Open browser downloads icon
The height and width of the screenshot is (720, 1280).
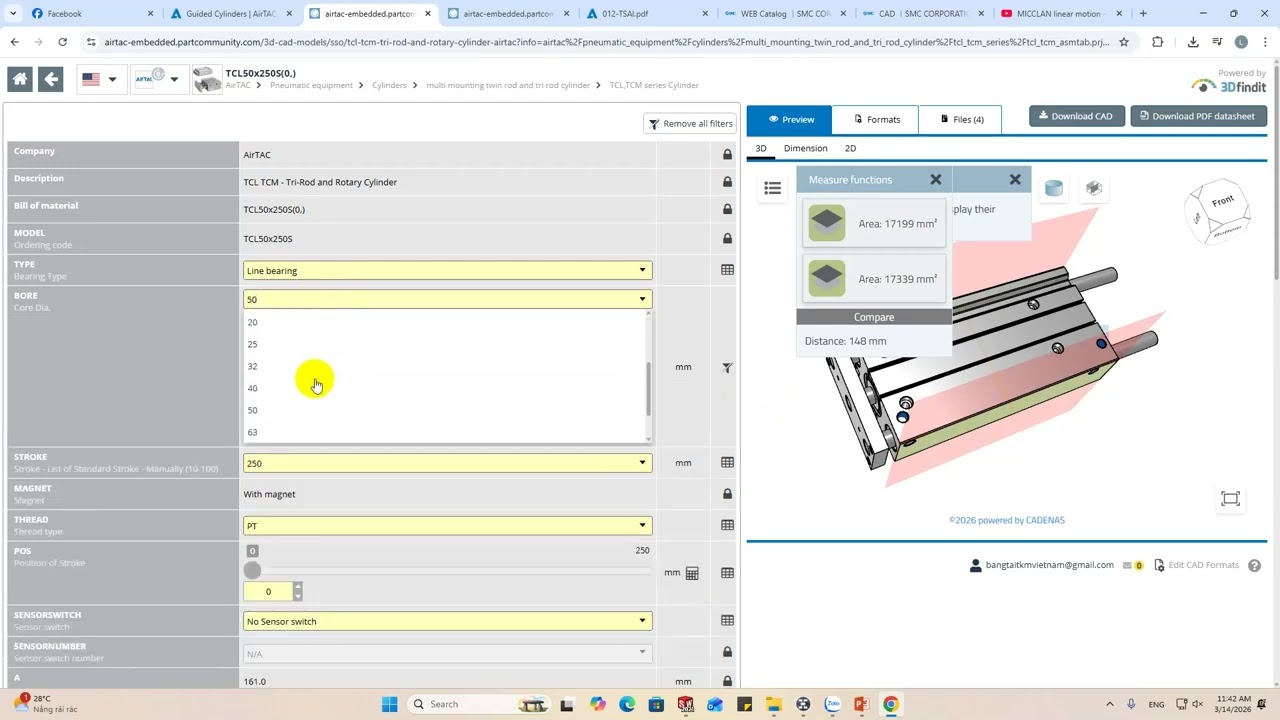click(1193, 42)
